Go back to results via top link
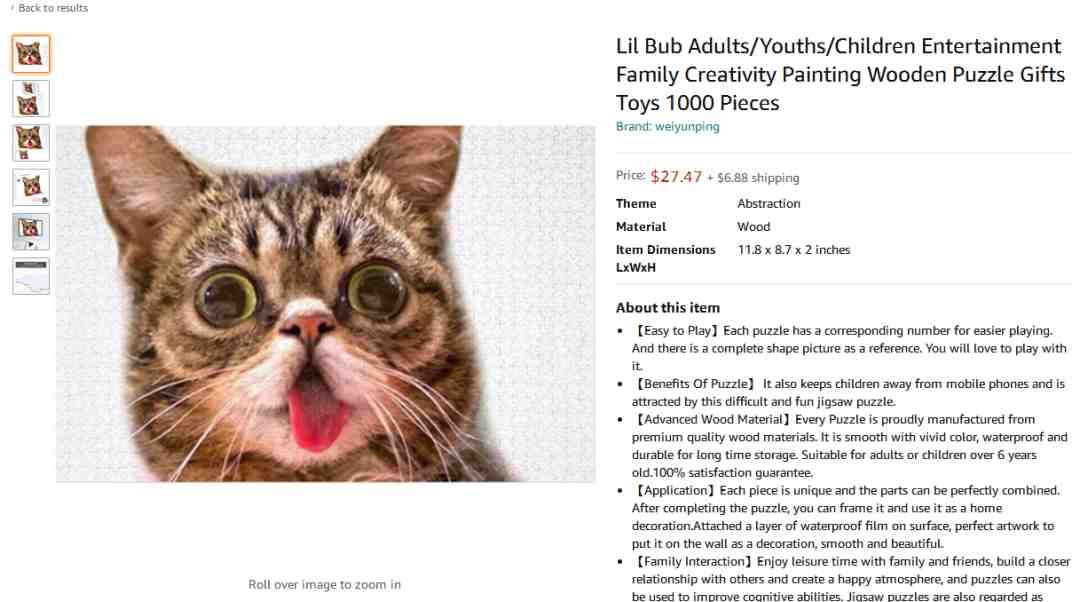 click(x=53, y=8)
